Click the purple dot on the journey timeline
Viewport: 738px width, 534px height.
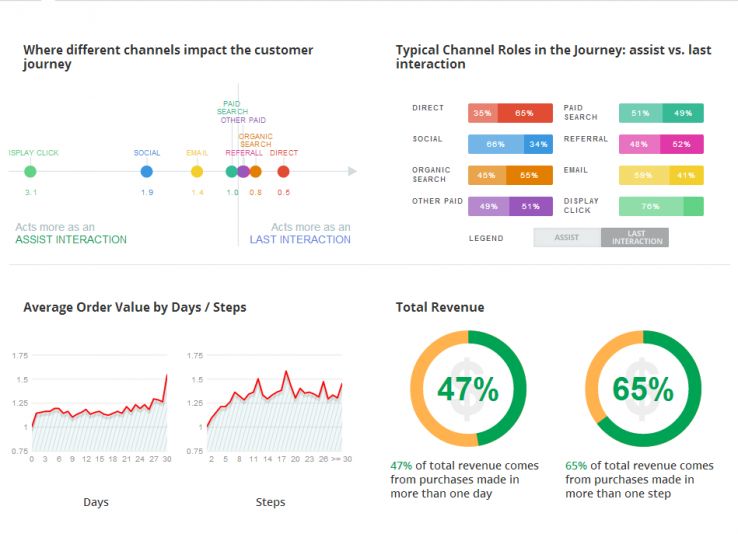coord(244,172)
